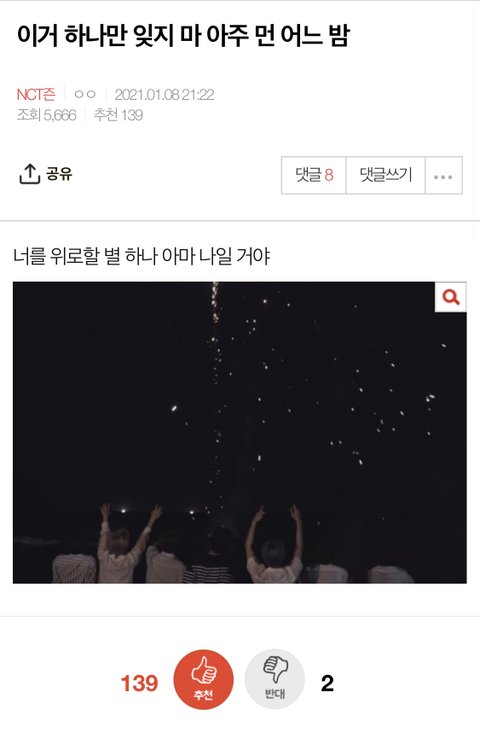Click the red 139 recommend count
Image resolution: width=480 pixels, height=733 pixels.
pyautogui.click(x=139, y=683)
